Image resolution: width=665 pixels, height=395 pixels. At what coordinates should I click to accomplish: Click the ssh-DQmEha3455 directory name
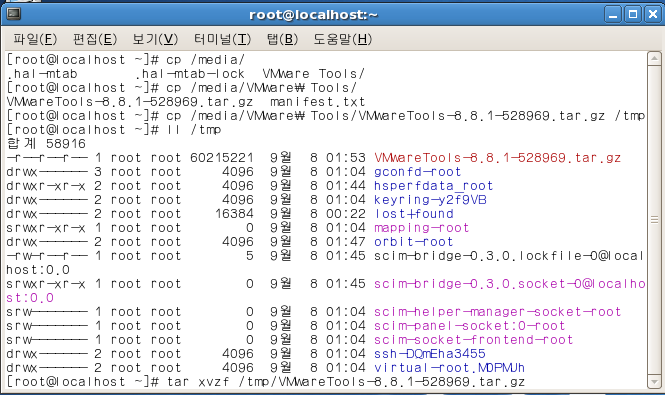(x=429, y=354)
